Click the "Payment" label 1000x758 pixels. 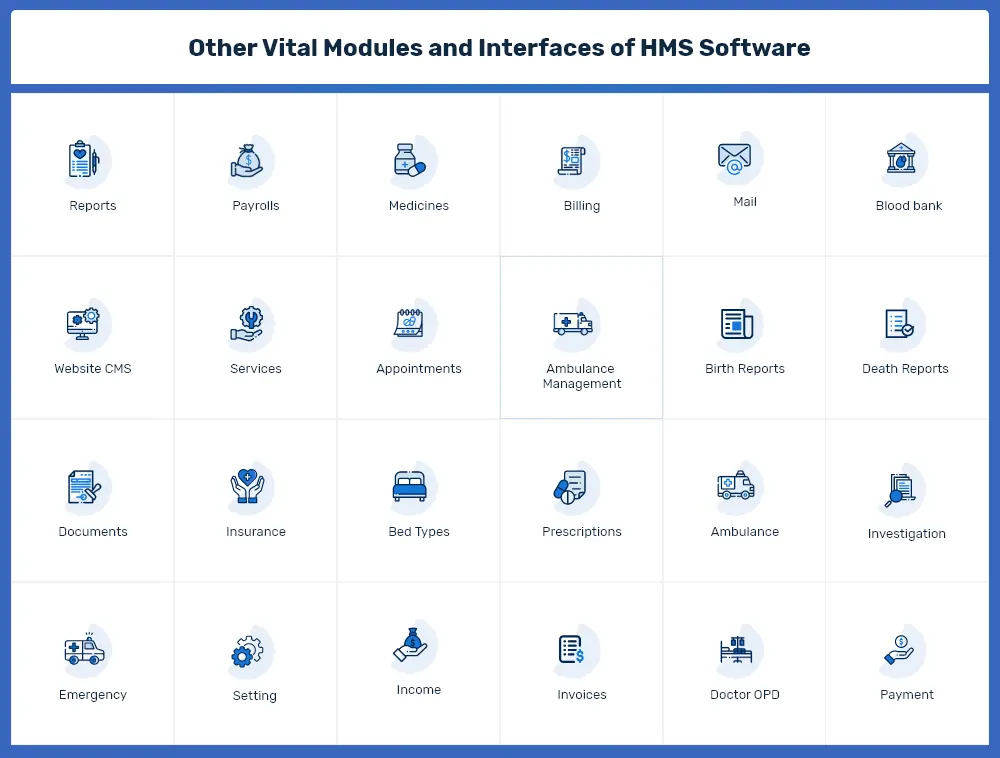[907, 695]
